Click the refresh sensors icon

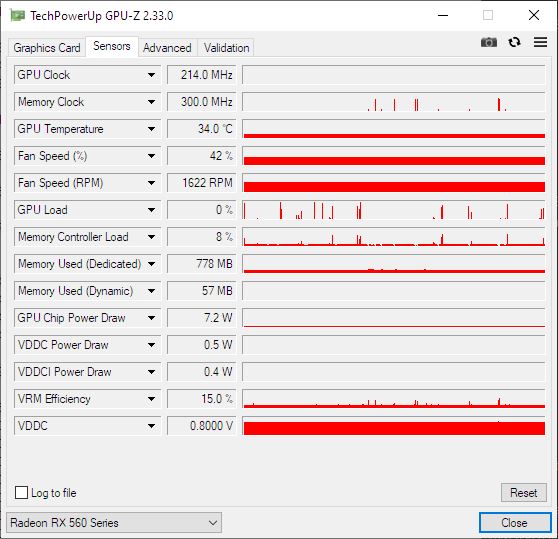(x=514, y=42)
